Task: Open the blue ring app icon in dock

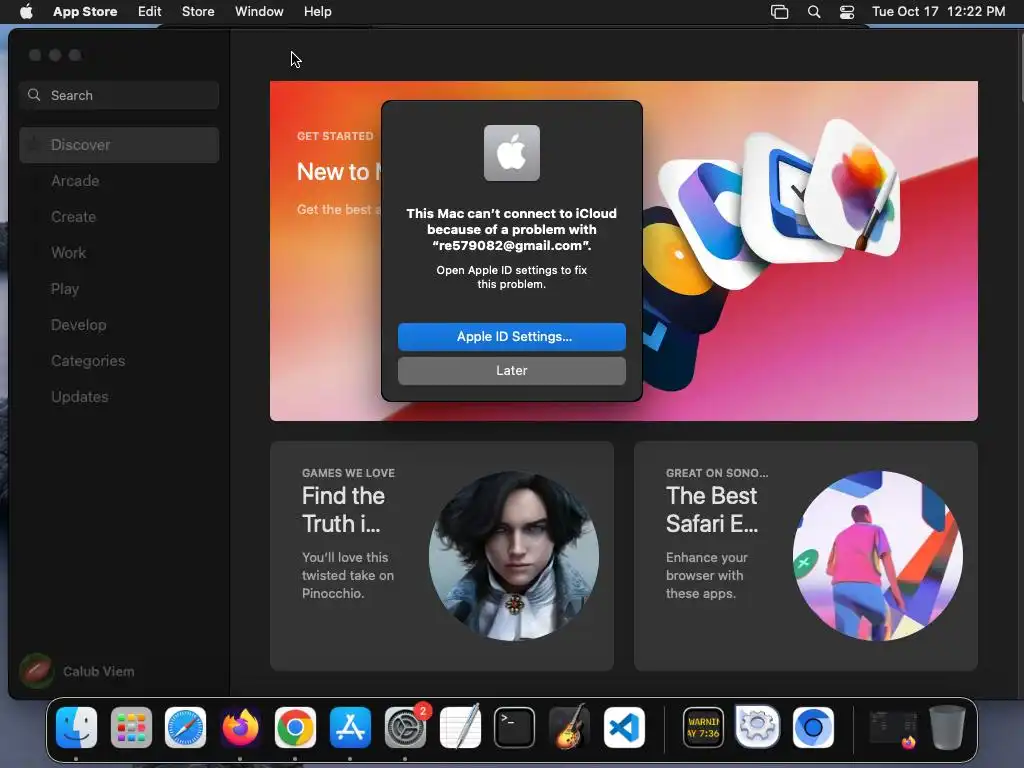Action: pos(813,727)
